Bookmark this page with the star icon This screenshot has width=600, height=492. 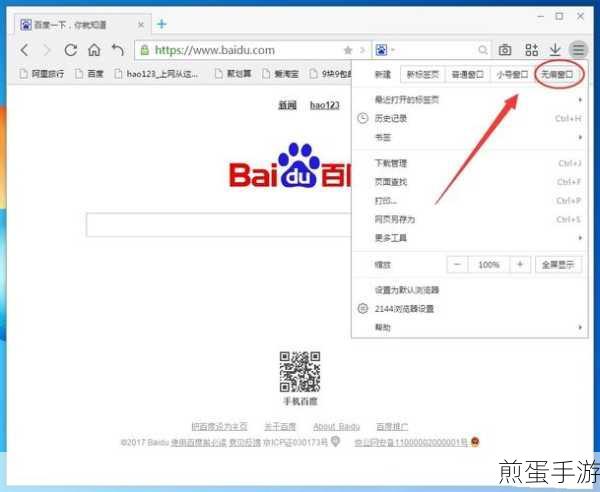pos(348,50)
